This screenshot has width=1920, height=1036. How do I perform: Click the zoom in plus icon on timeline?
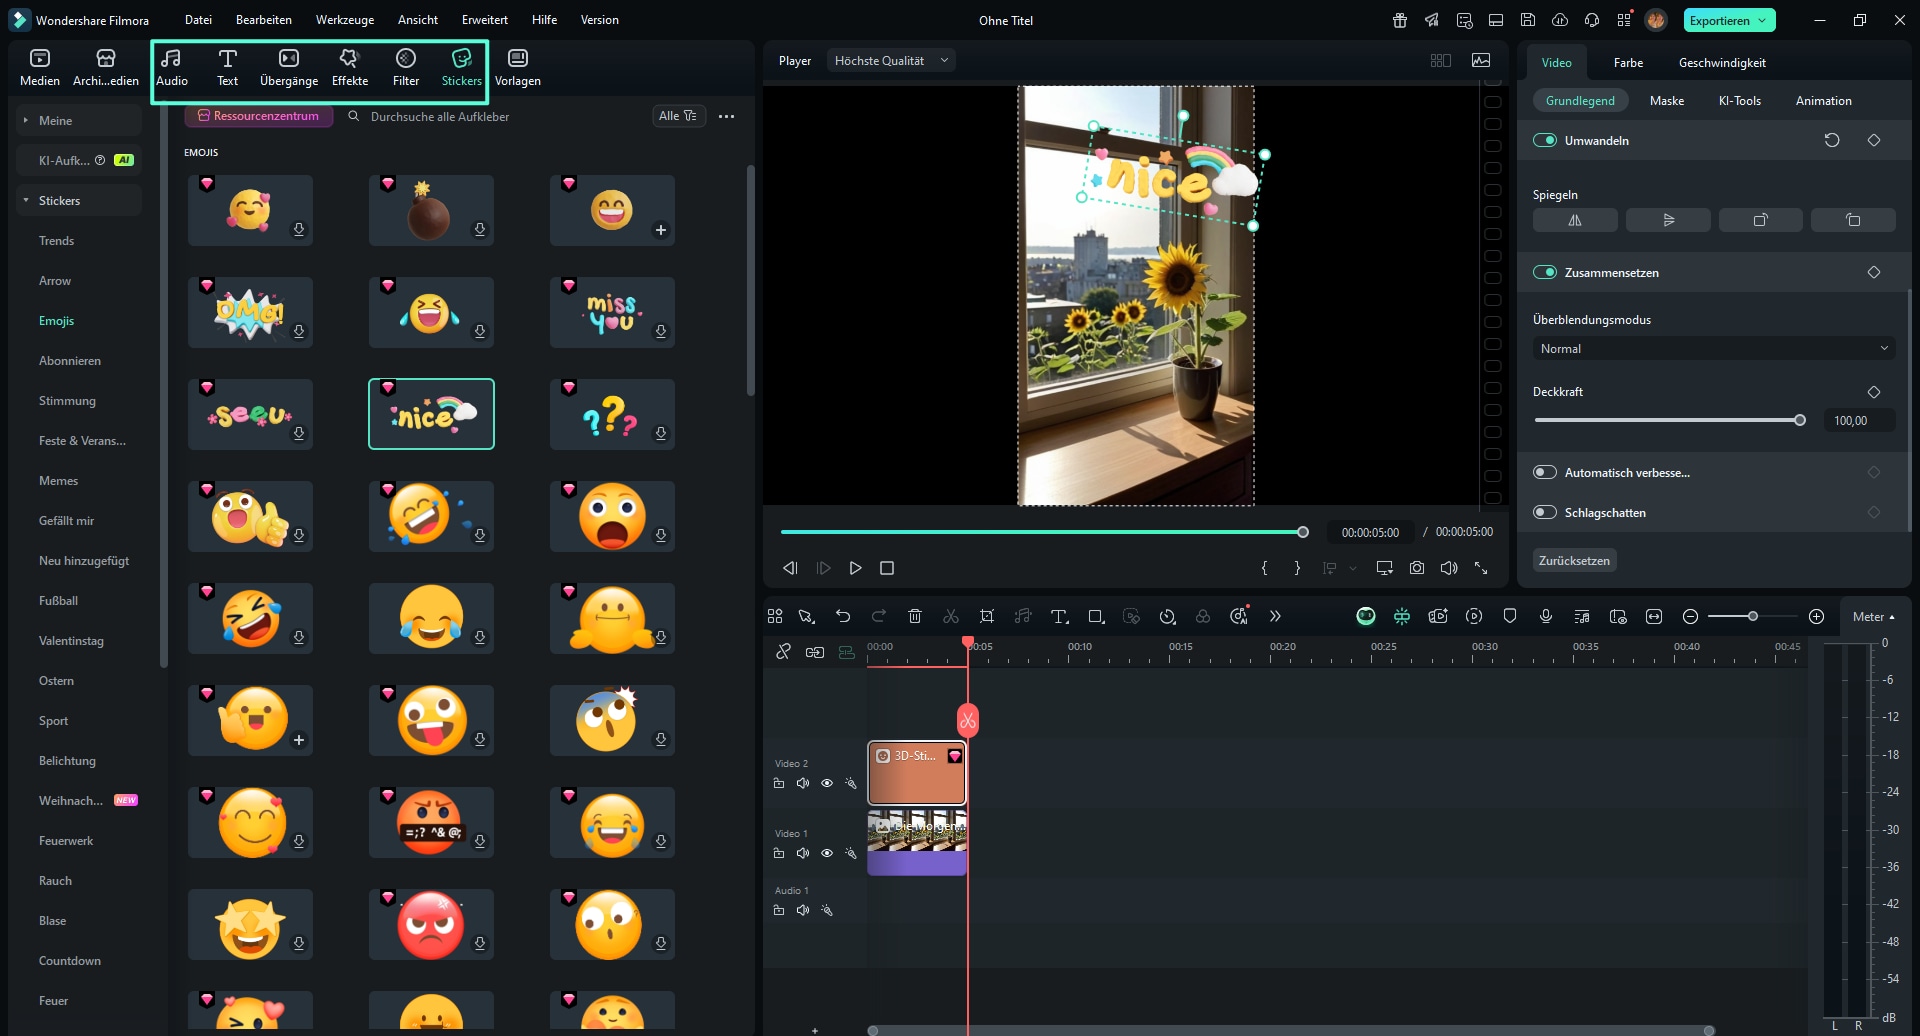click(x=1817, y=616)
